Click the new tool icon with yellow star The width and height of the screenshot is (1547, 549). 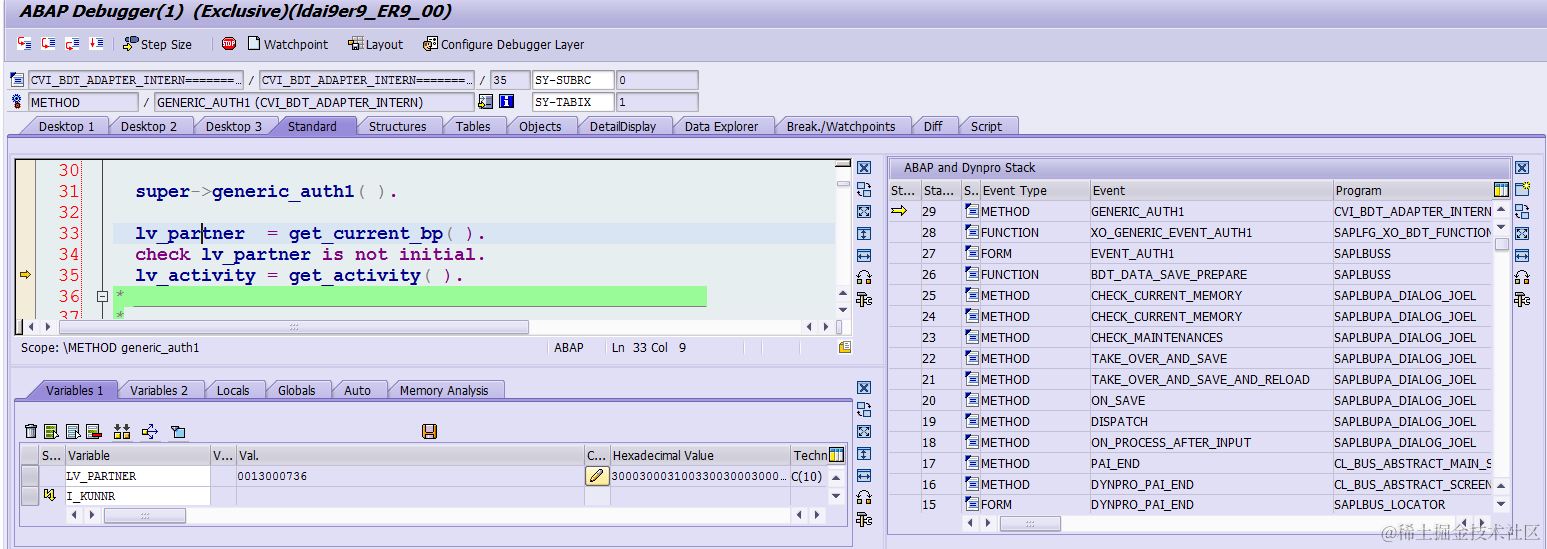(1522, 190)
